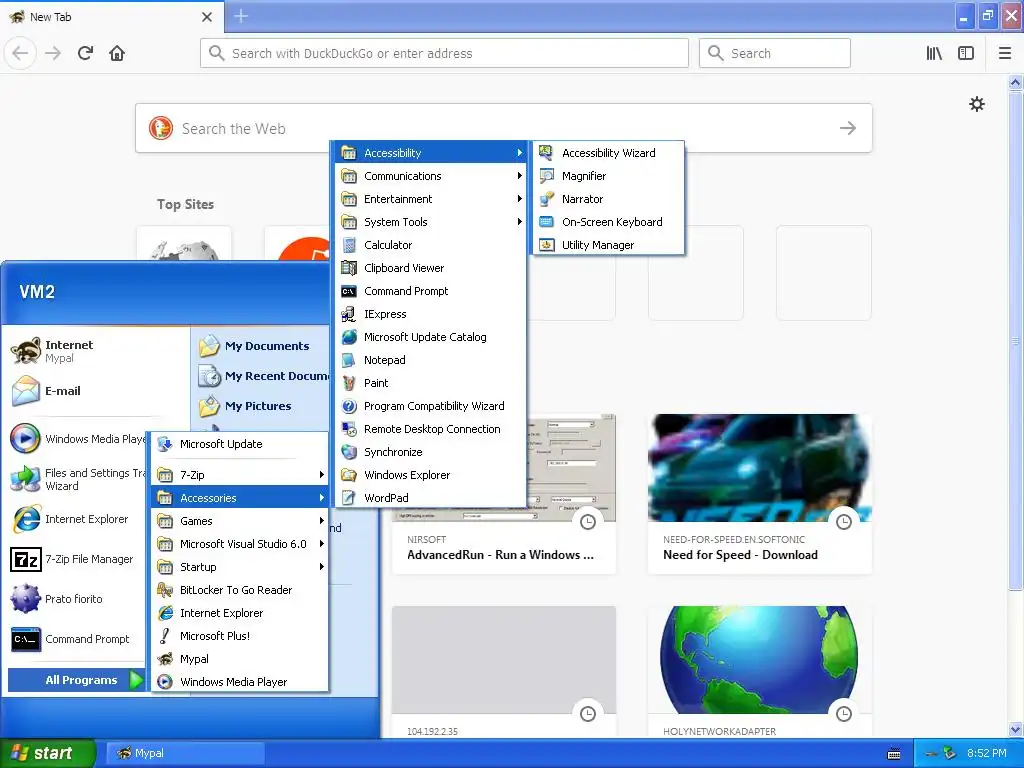Screen dimensions: 1024x768
Task: Expand the Startup program folder
Action: (240, 567)
